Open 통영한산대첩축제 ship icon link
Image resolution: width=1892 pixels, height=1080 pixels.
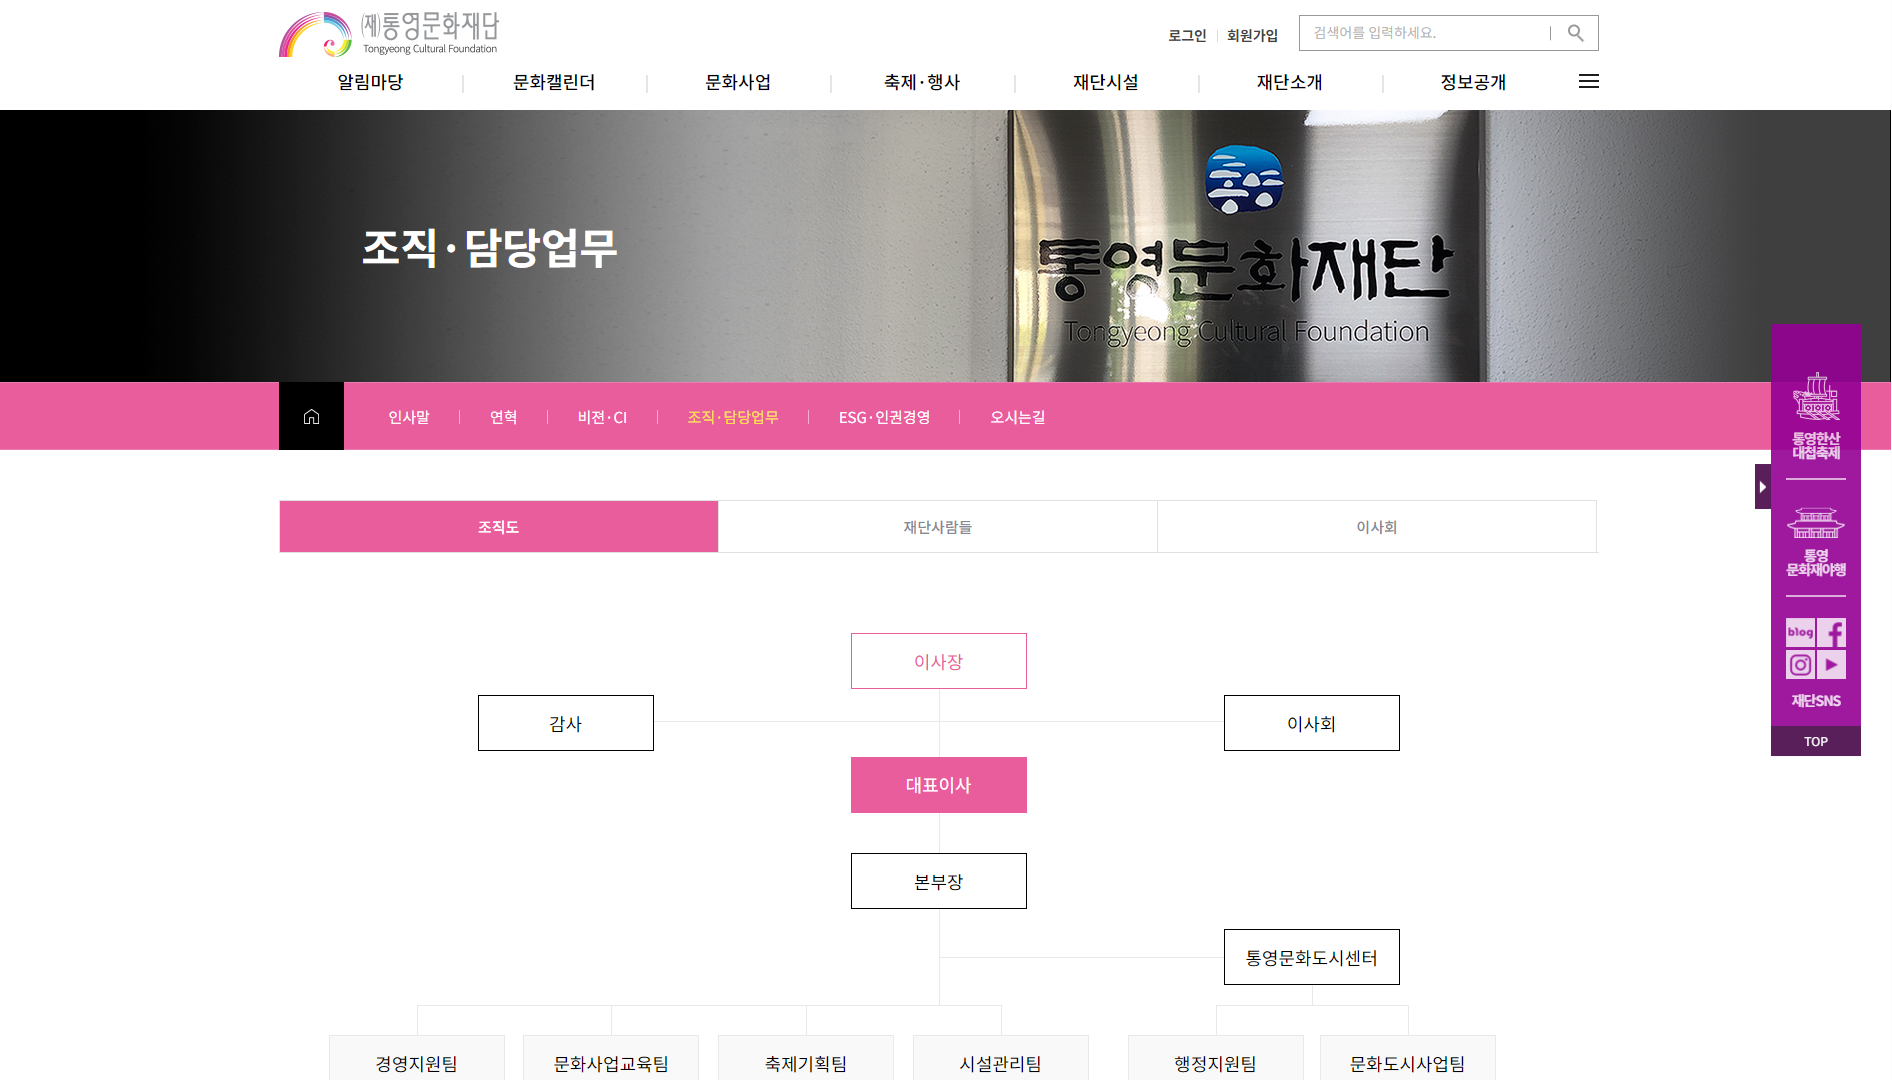pos(1816,416)
